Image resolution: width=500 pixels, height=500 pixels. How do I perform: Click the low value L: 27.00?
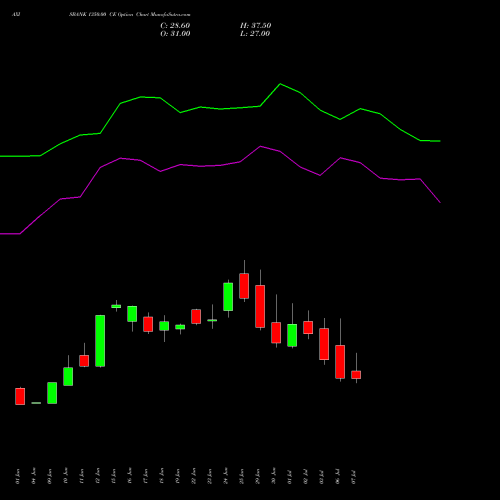tap(255, 34)
